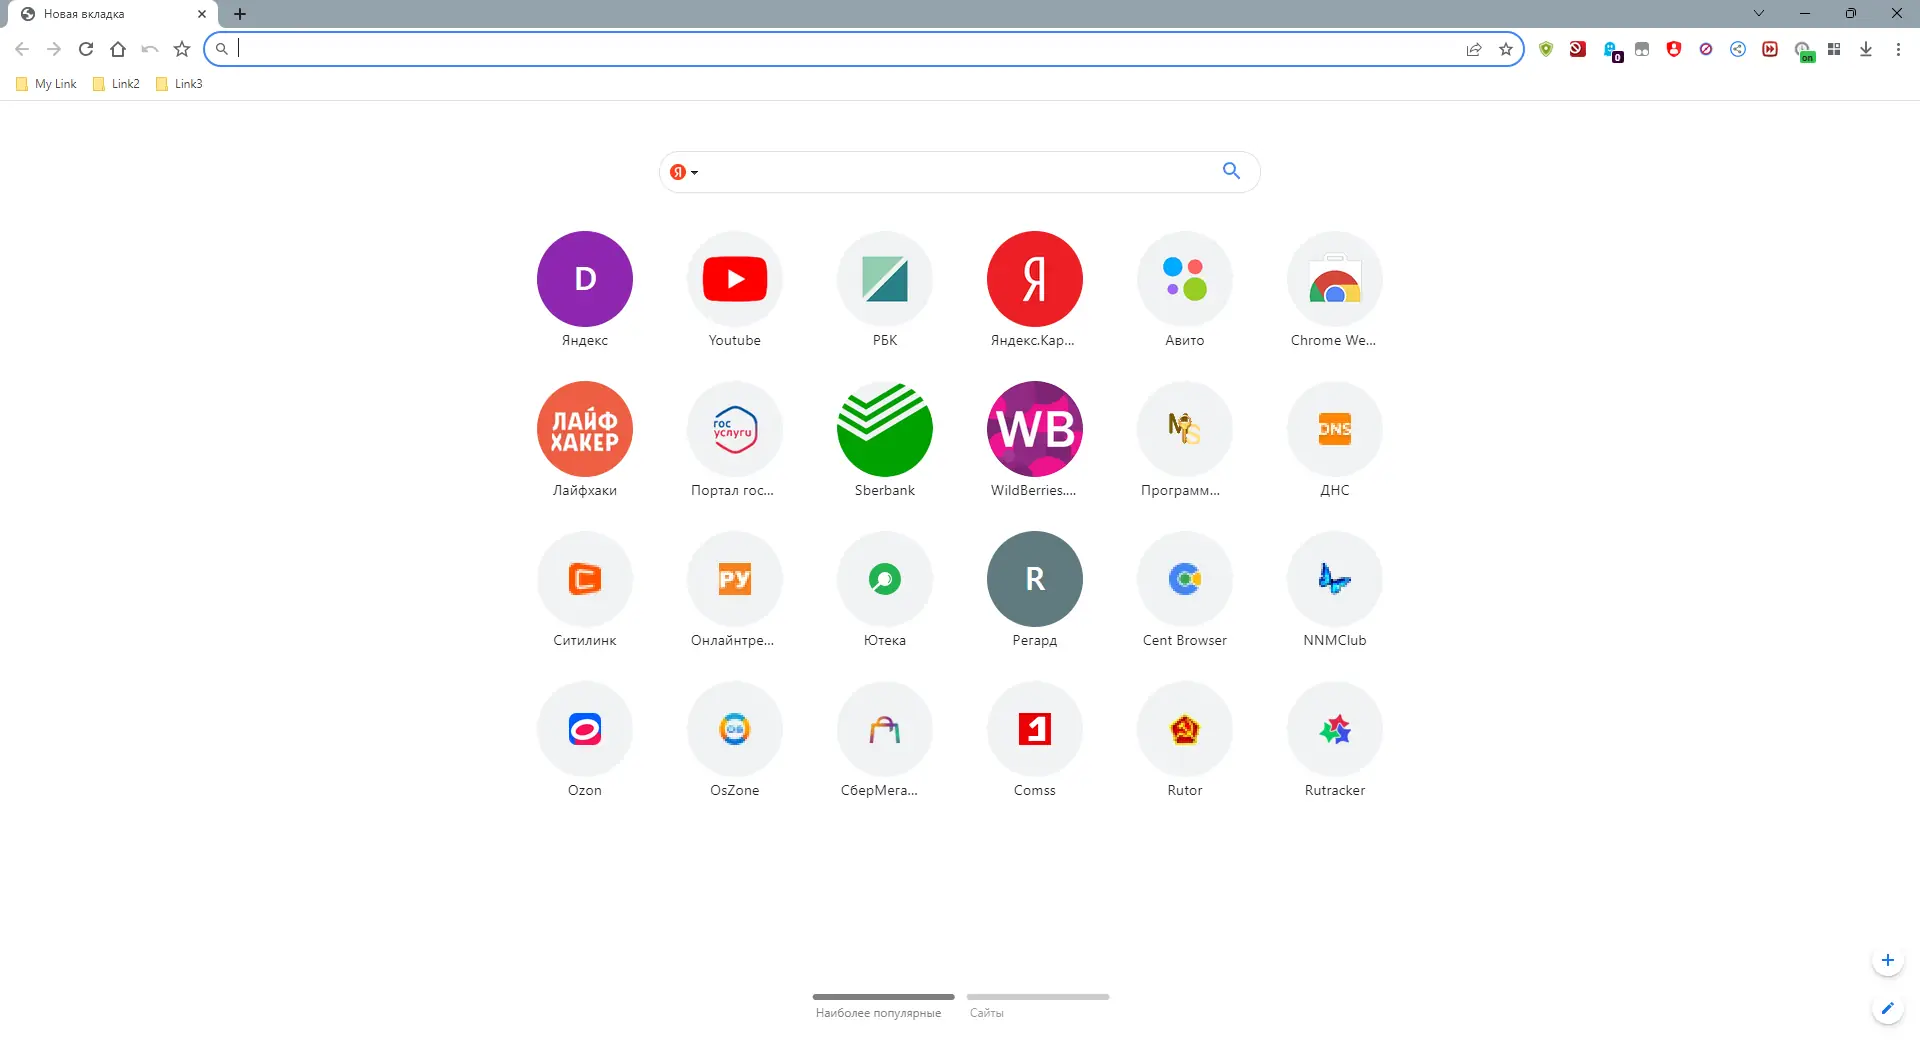1920x1040 pixels.
Task: Open the Chrome We... speed dial
Action: click(x=1335, y=290)
